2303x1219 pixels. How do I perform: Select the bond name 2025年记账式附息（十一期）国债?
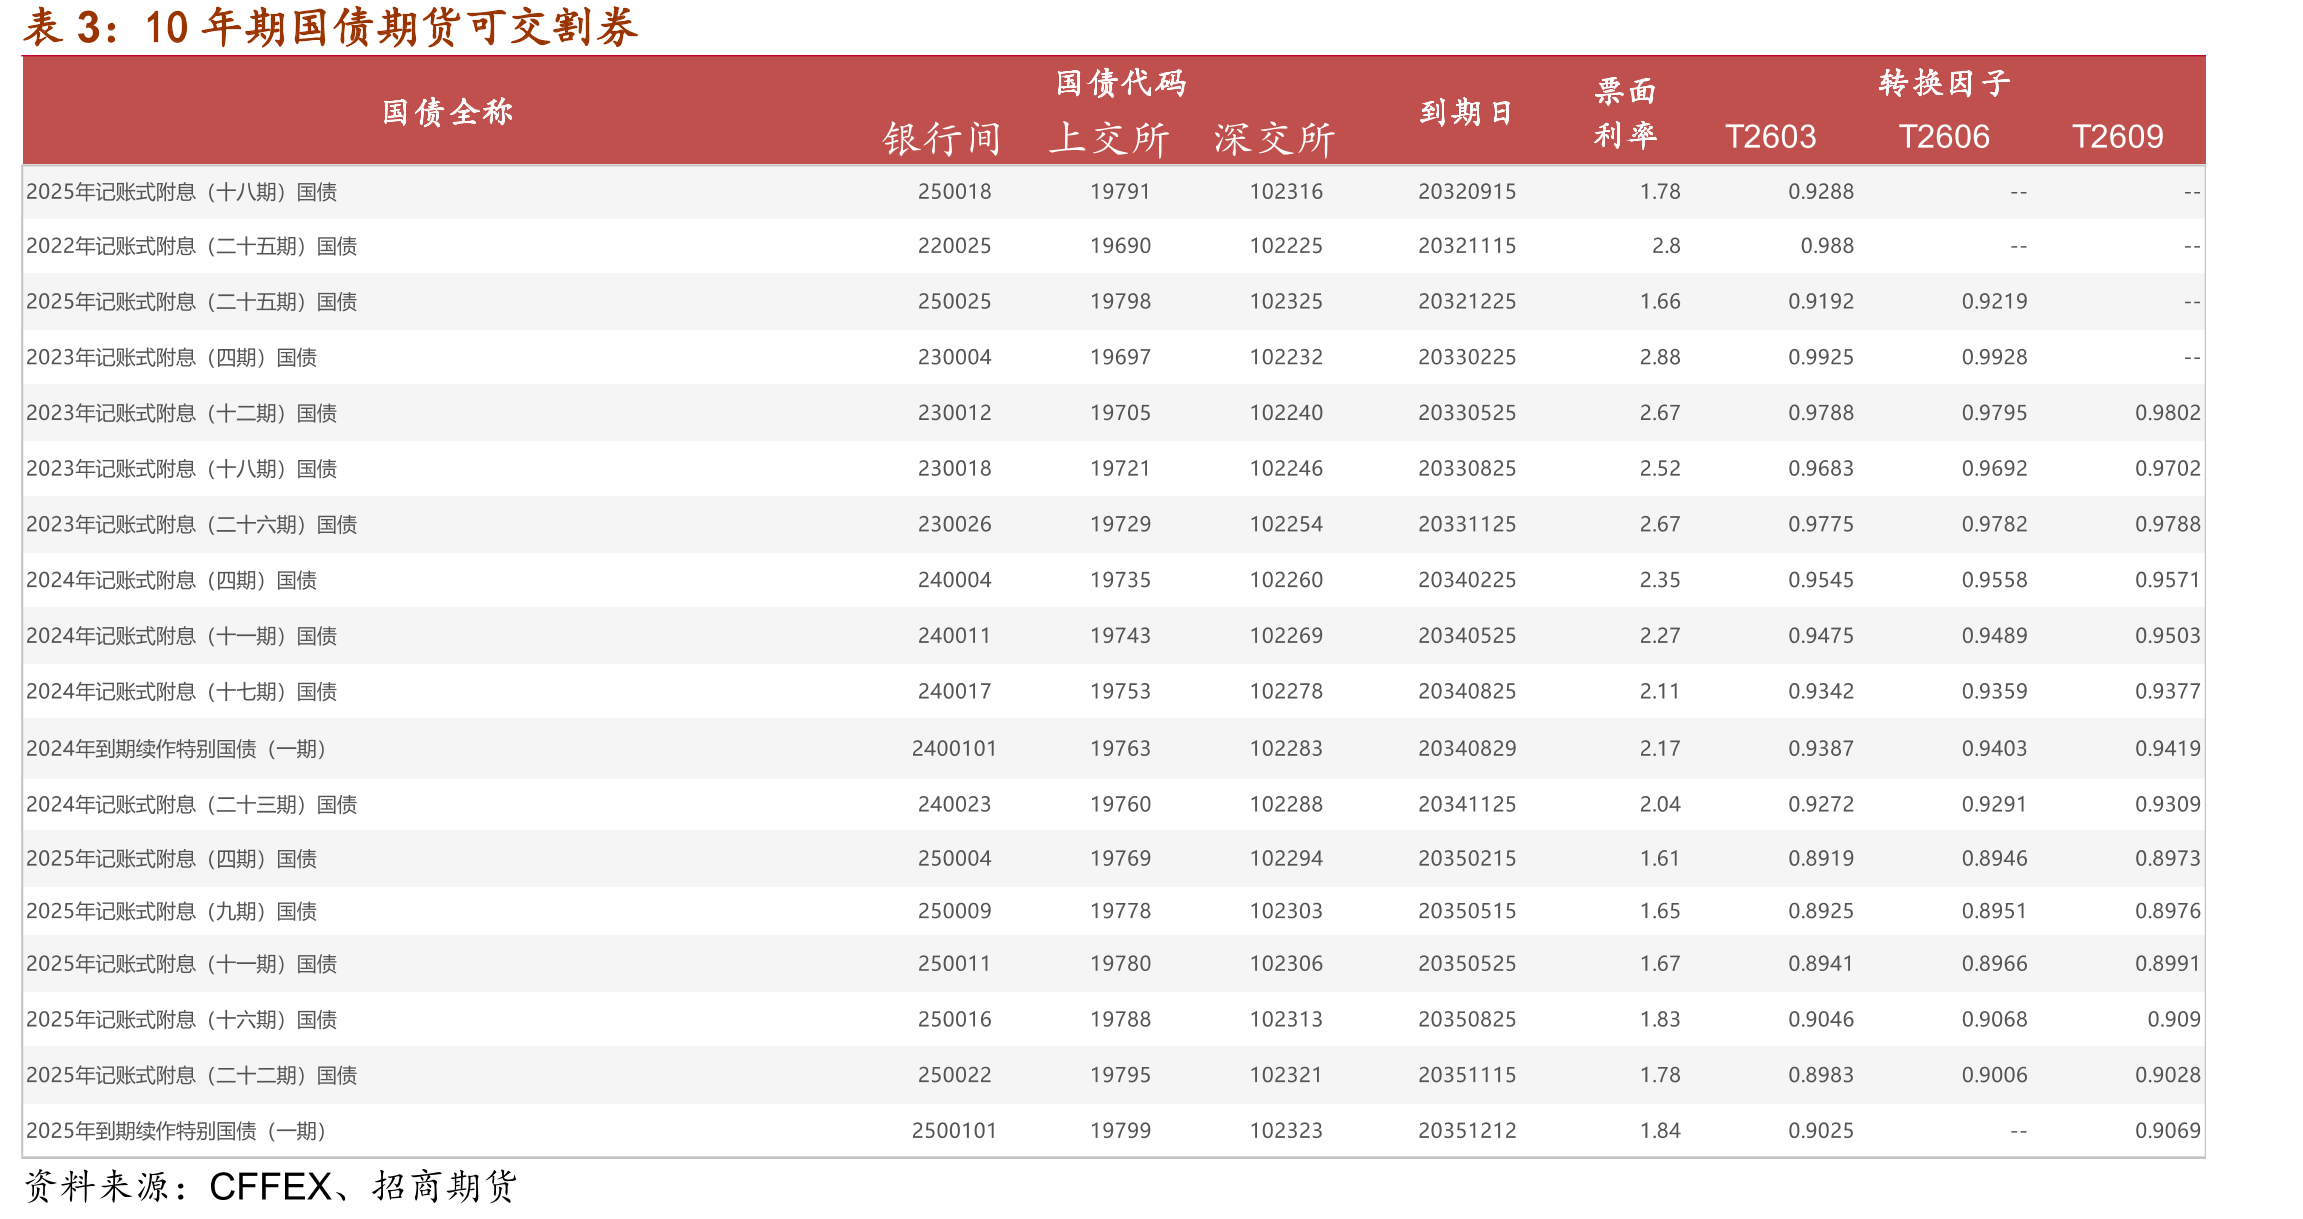tap(182, 964)
